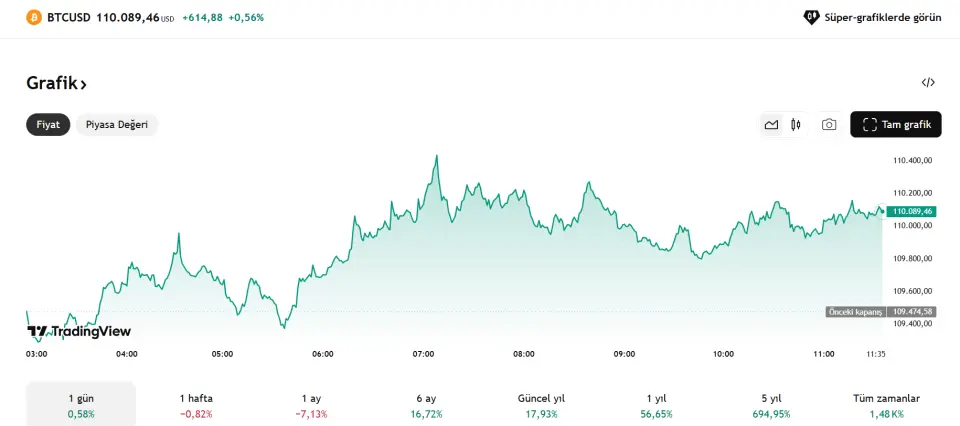Switch to Piyasa Değeri view
This screenshot has width=960, height=426.
(x=117, y=125)
